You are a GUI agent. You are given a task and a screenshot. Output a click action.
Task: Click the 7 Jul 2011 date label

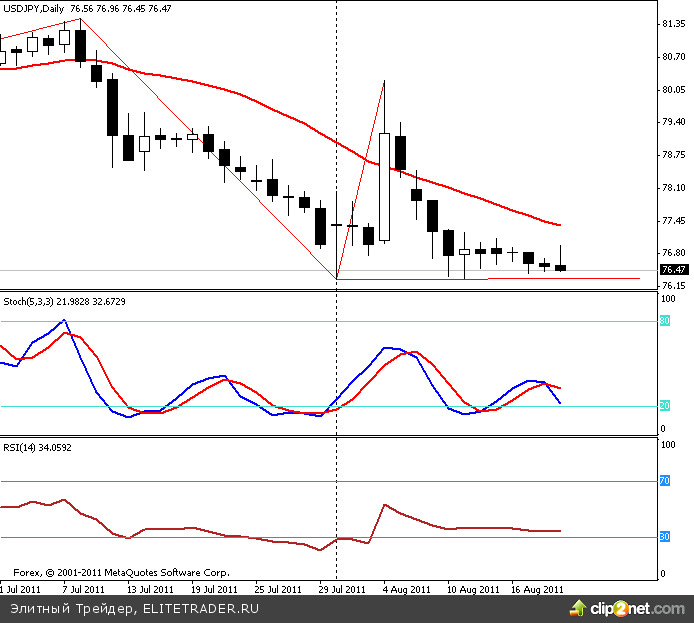[x=81, y=589]
